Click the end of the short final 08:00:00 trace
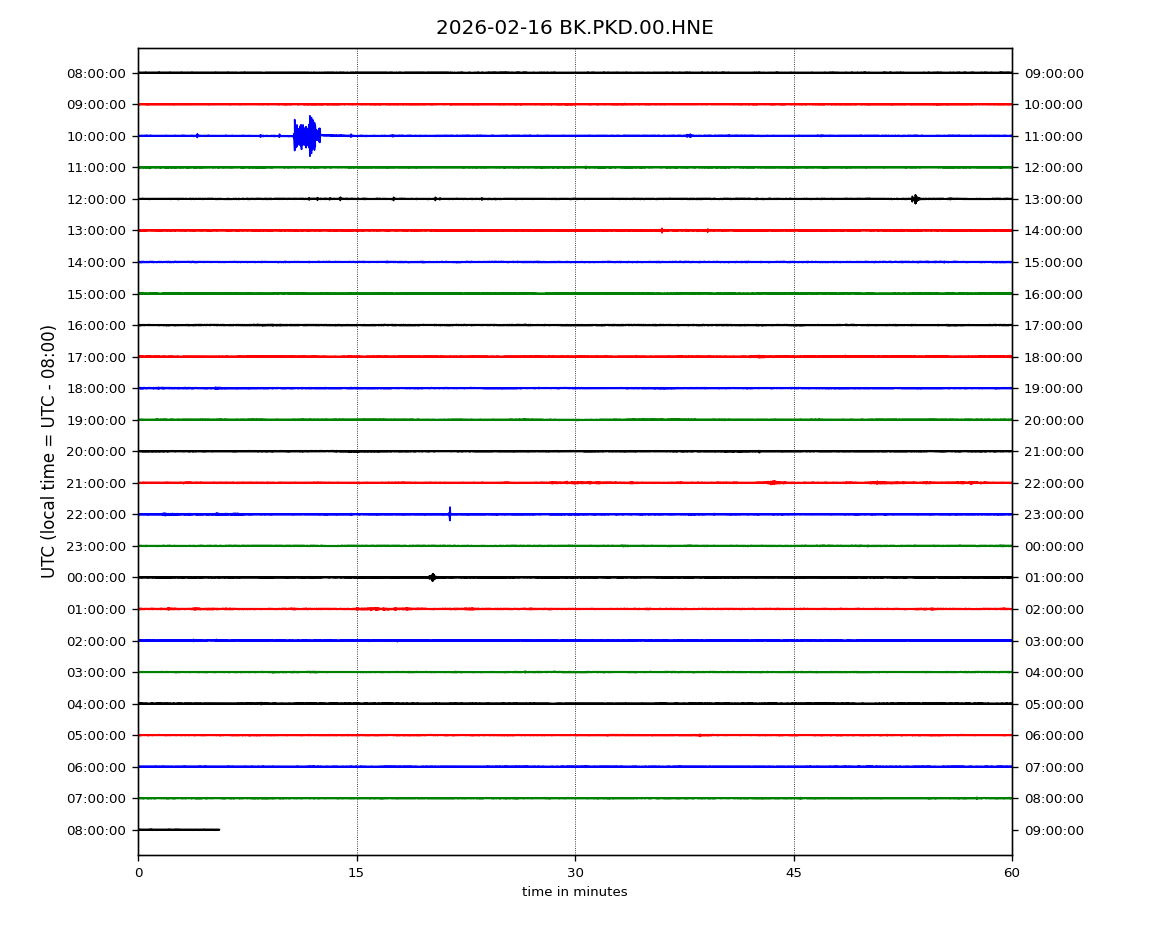The image size is (1150, 950). point(218,829)
